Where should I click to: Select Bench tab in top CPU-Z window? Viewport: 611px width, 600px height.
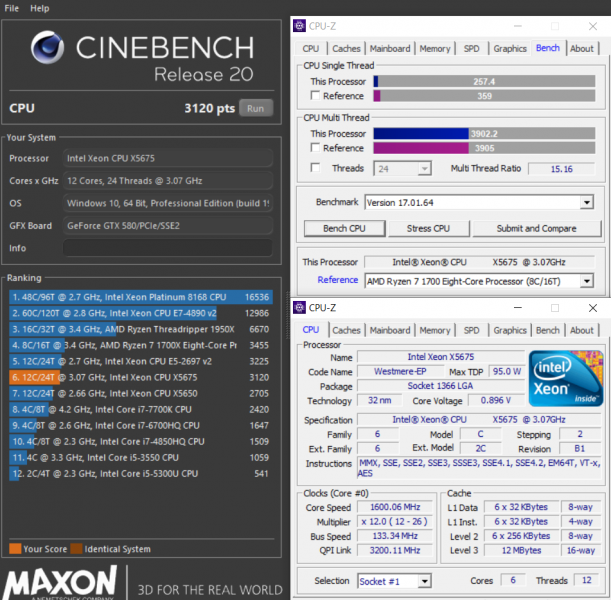(x=548, y=48)
